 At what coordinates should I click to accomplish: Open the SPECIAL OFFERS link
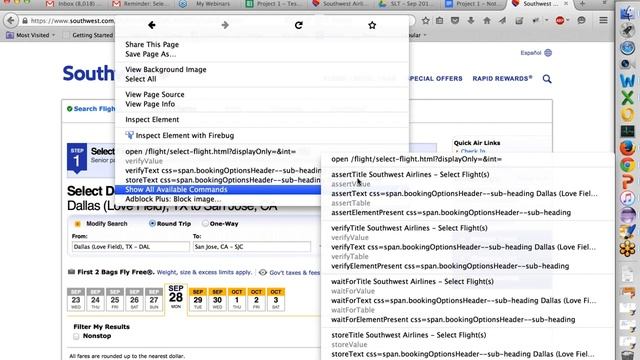click(435, 78)
